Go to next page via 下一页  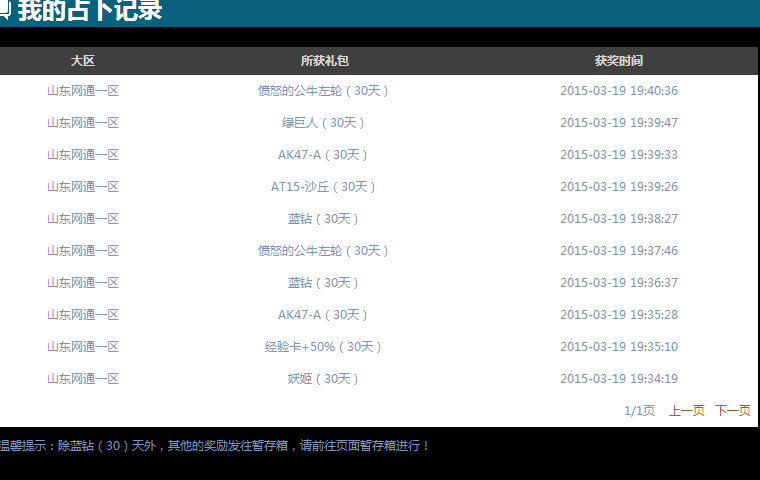point(733,411)
